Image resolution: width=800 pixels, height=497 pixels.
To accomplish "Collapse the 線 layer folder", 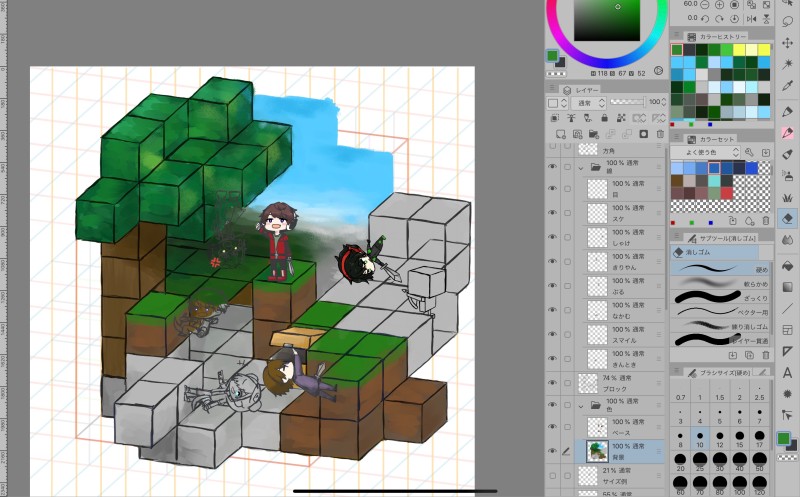I will tap(581, 167).
